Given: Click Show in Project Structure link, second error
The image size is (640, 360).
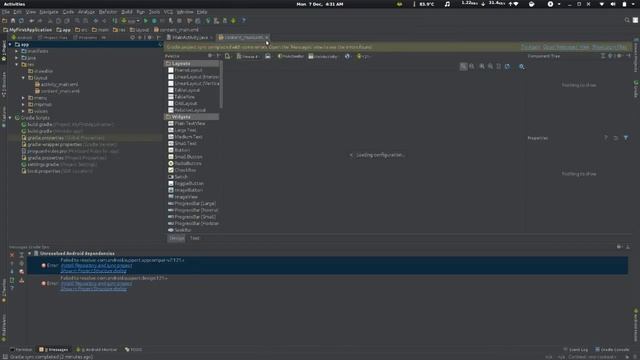Looking at the screenshot, I should tap(93, 289).
